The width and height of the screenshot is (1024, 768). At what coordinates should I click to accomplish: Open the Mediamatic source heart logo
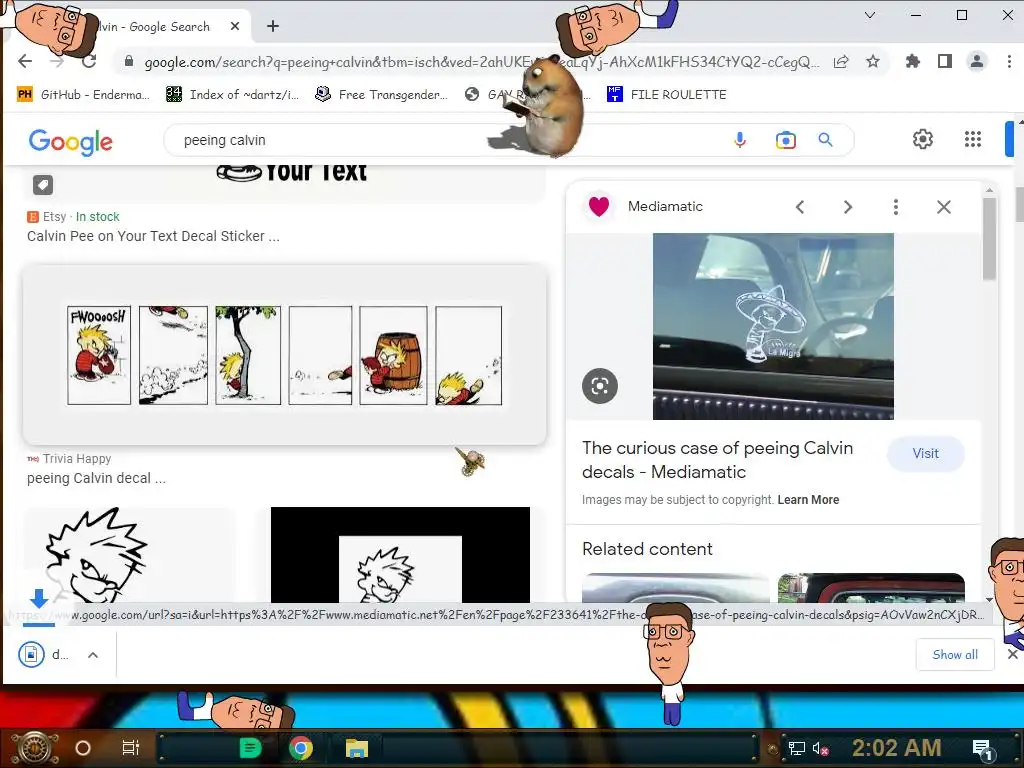[599, 206]
